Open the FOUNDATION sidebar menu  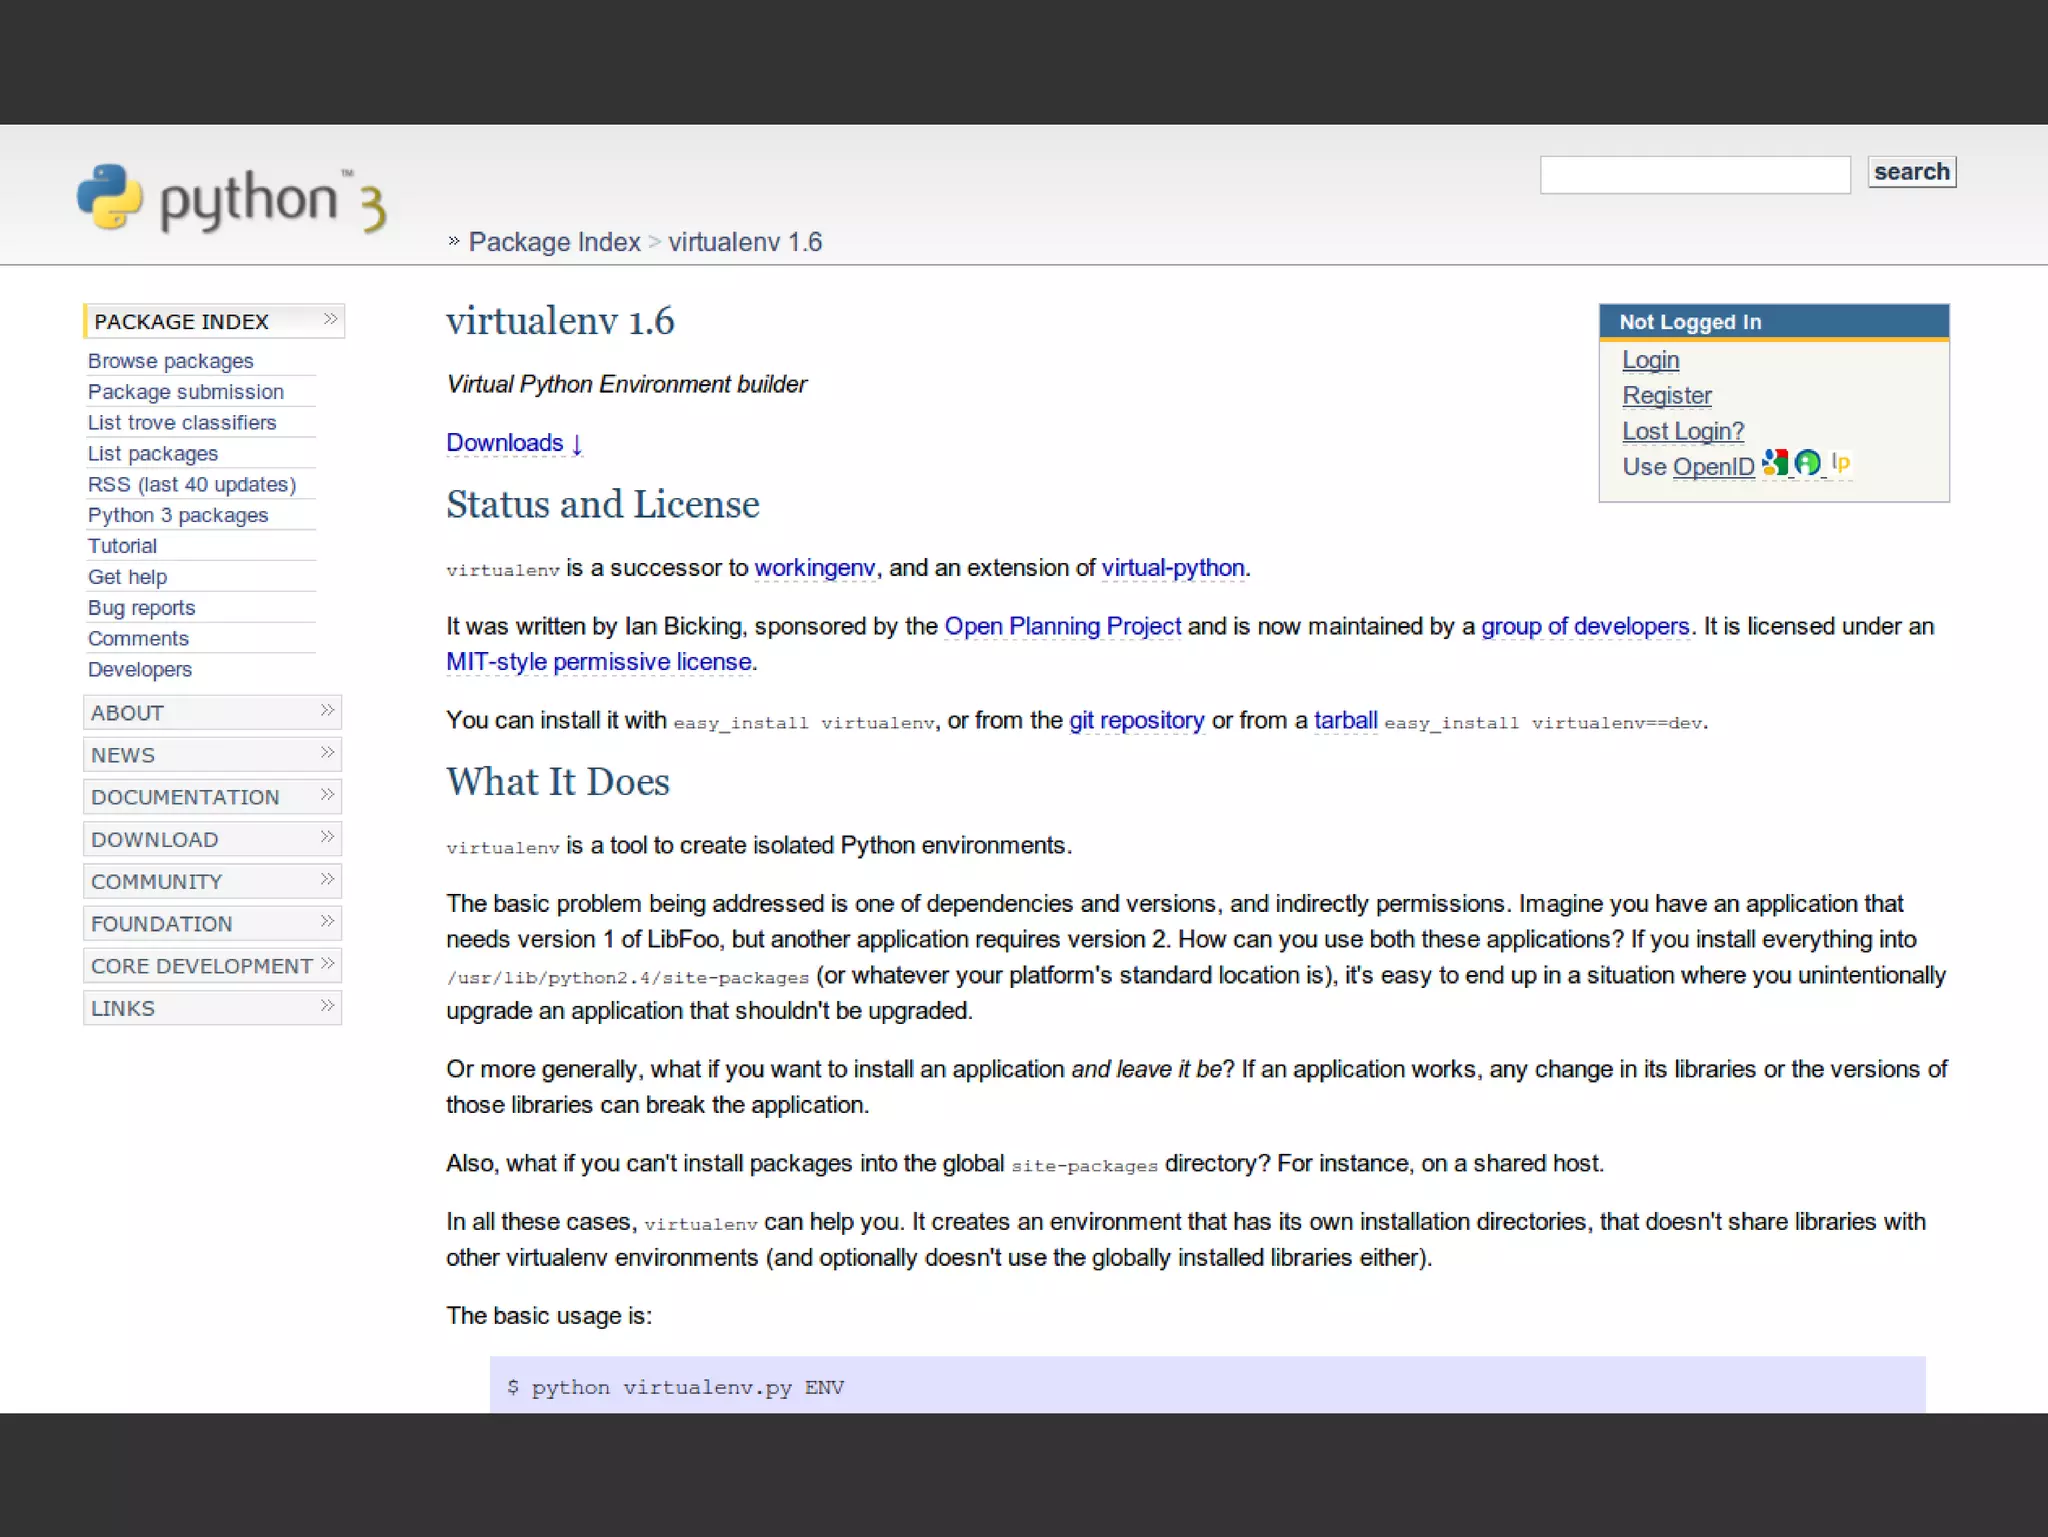click(x=161, y=924)
